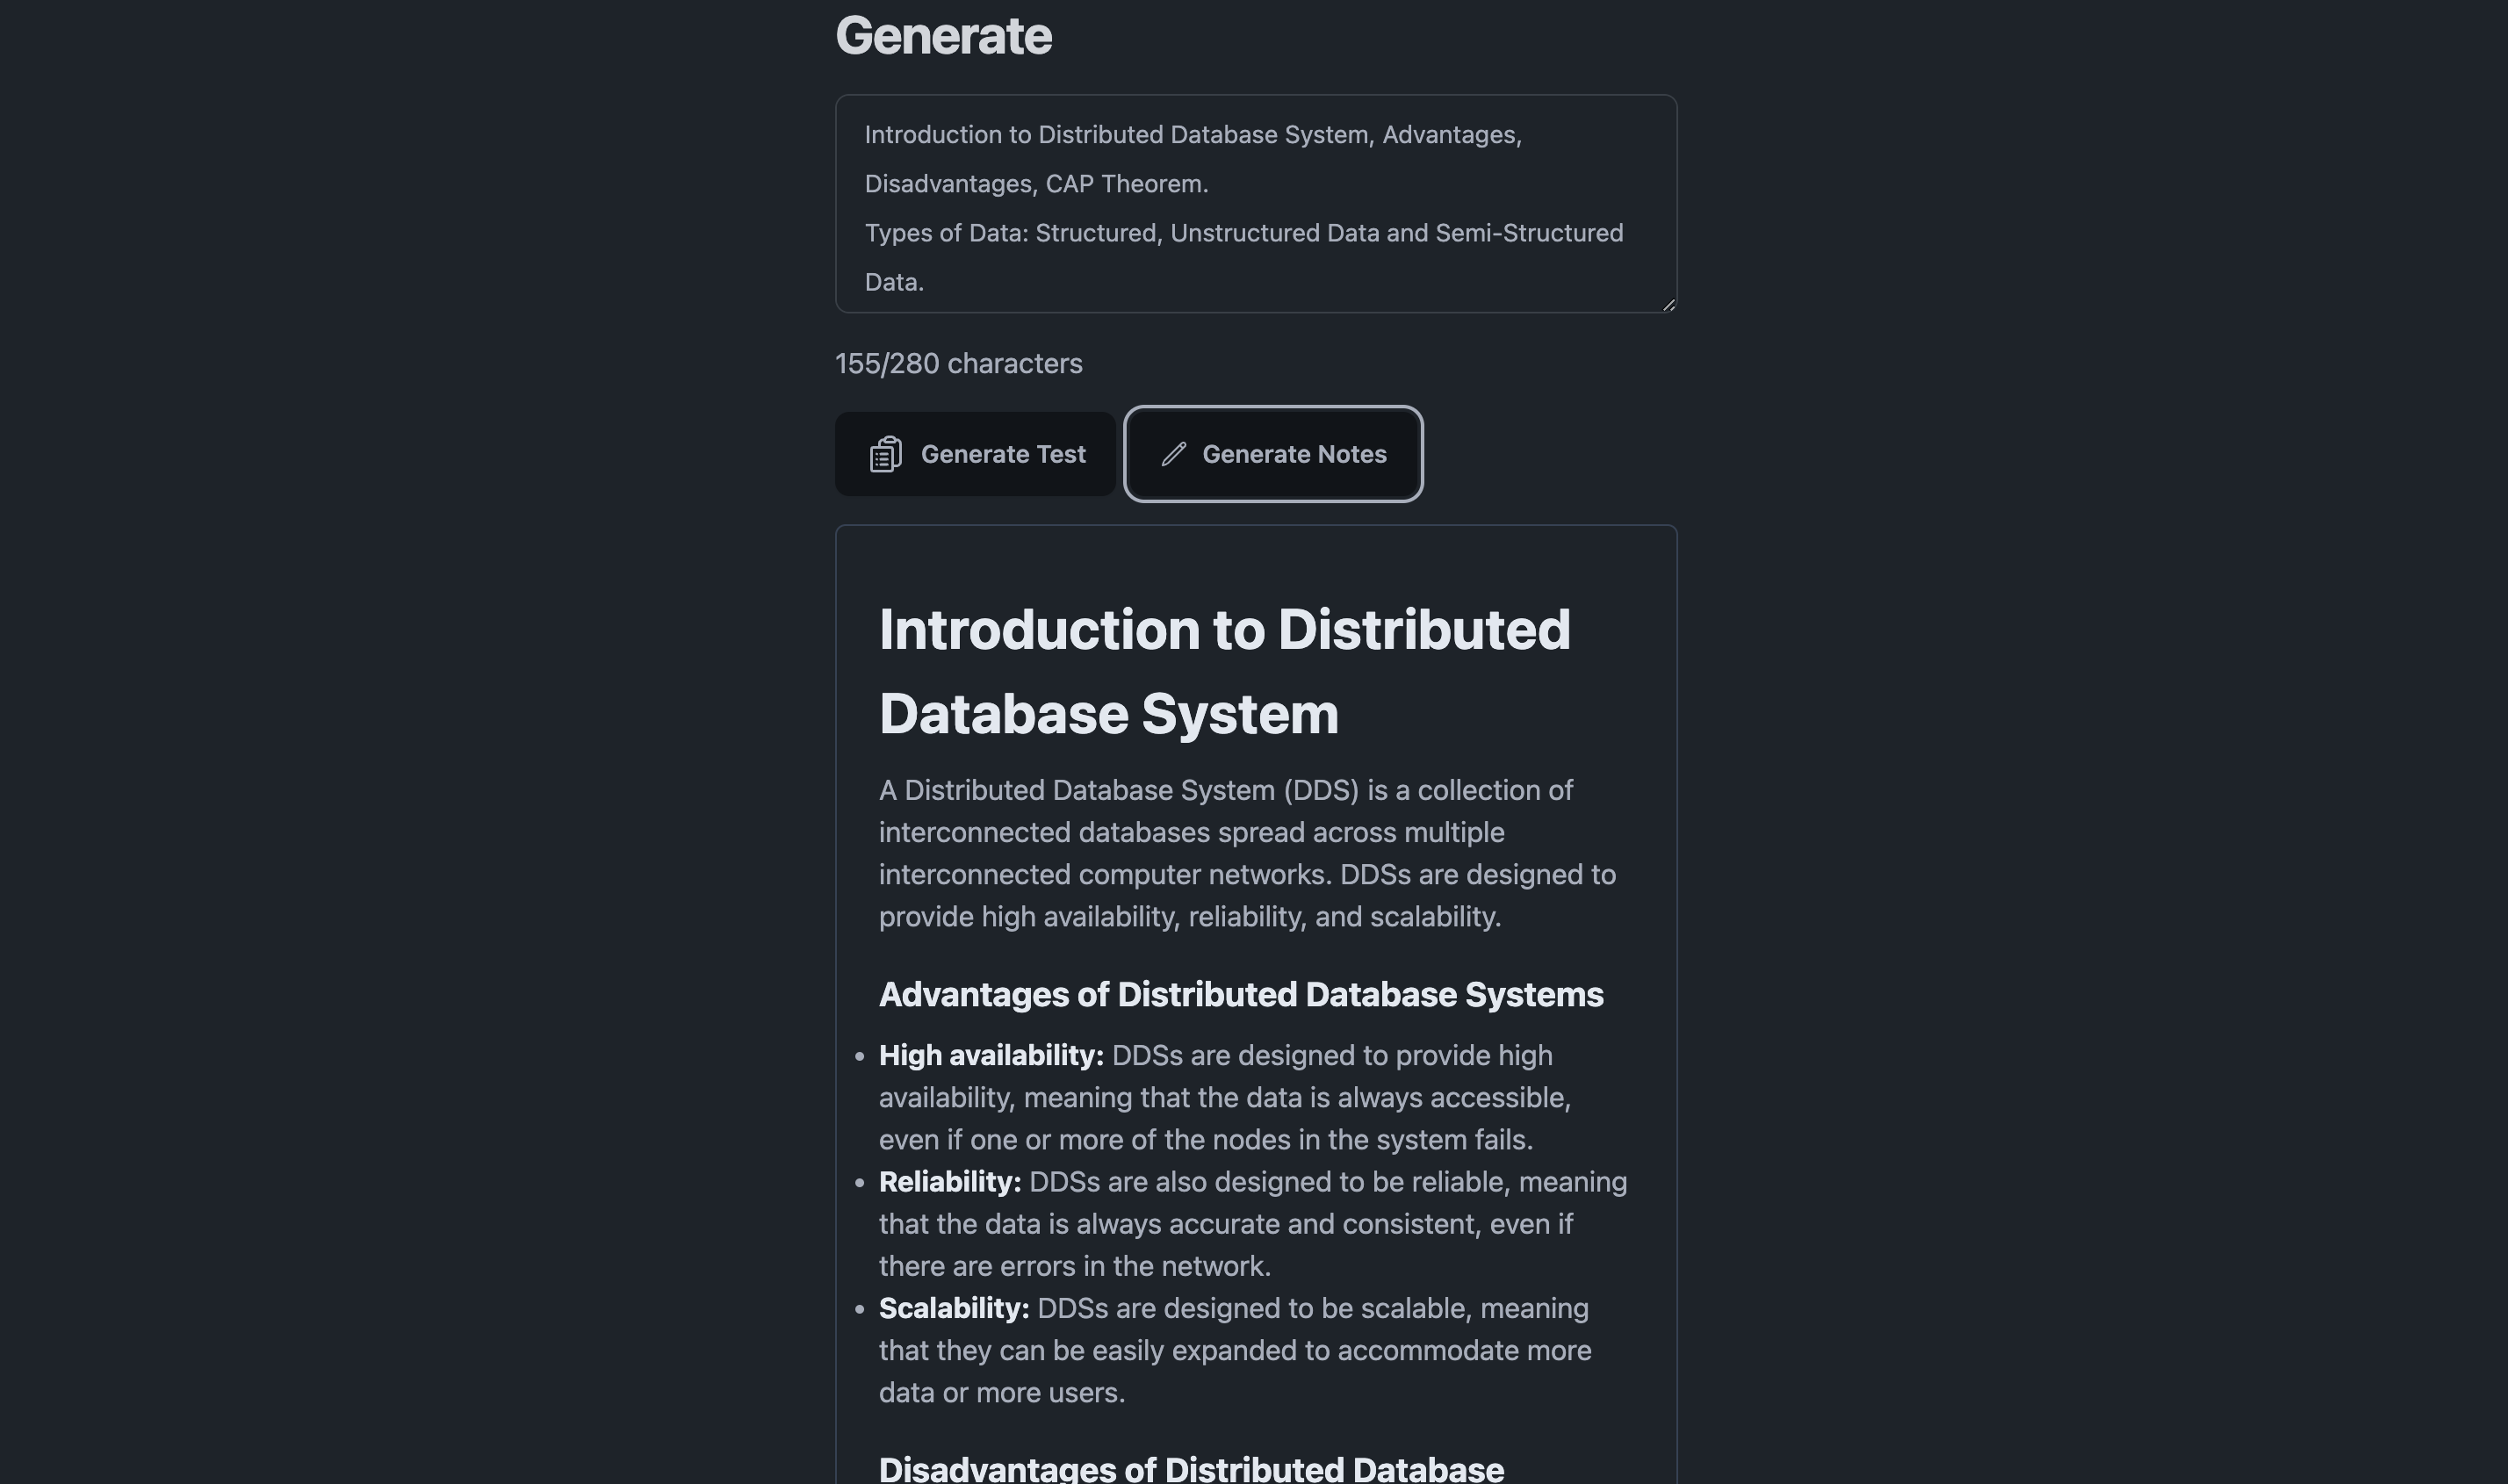Click the 155/280 characters counter
The image size is (2508, 1484).
click(x=958, y=364)
